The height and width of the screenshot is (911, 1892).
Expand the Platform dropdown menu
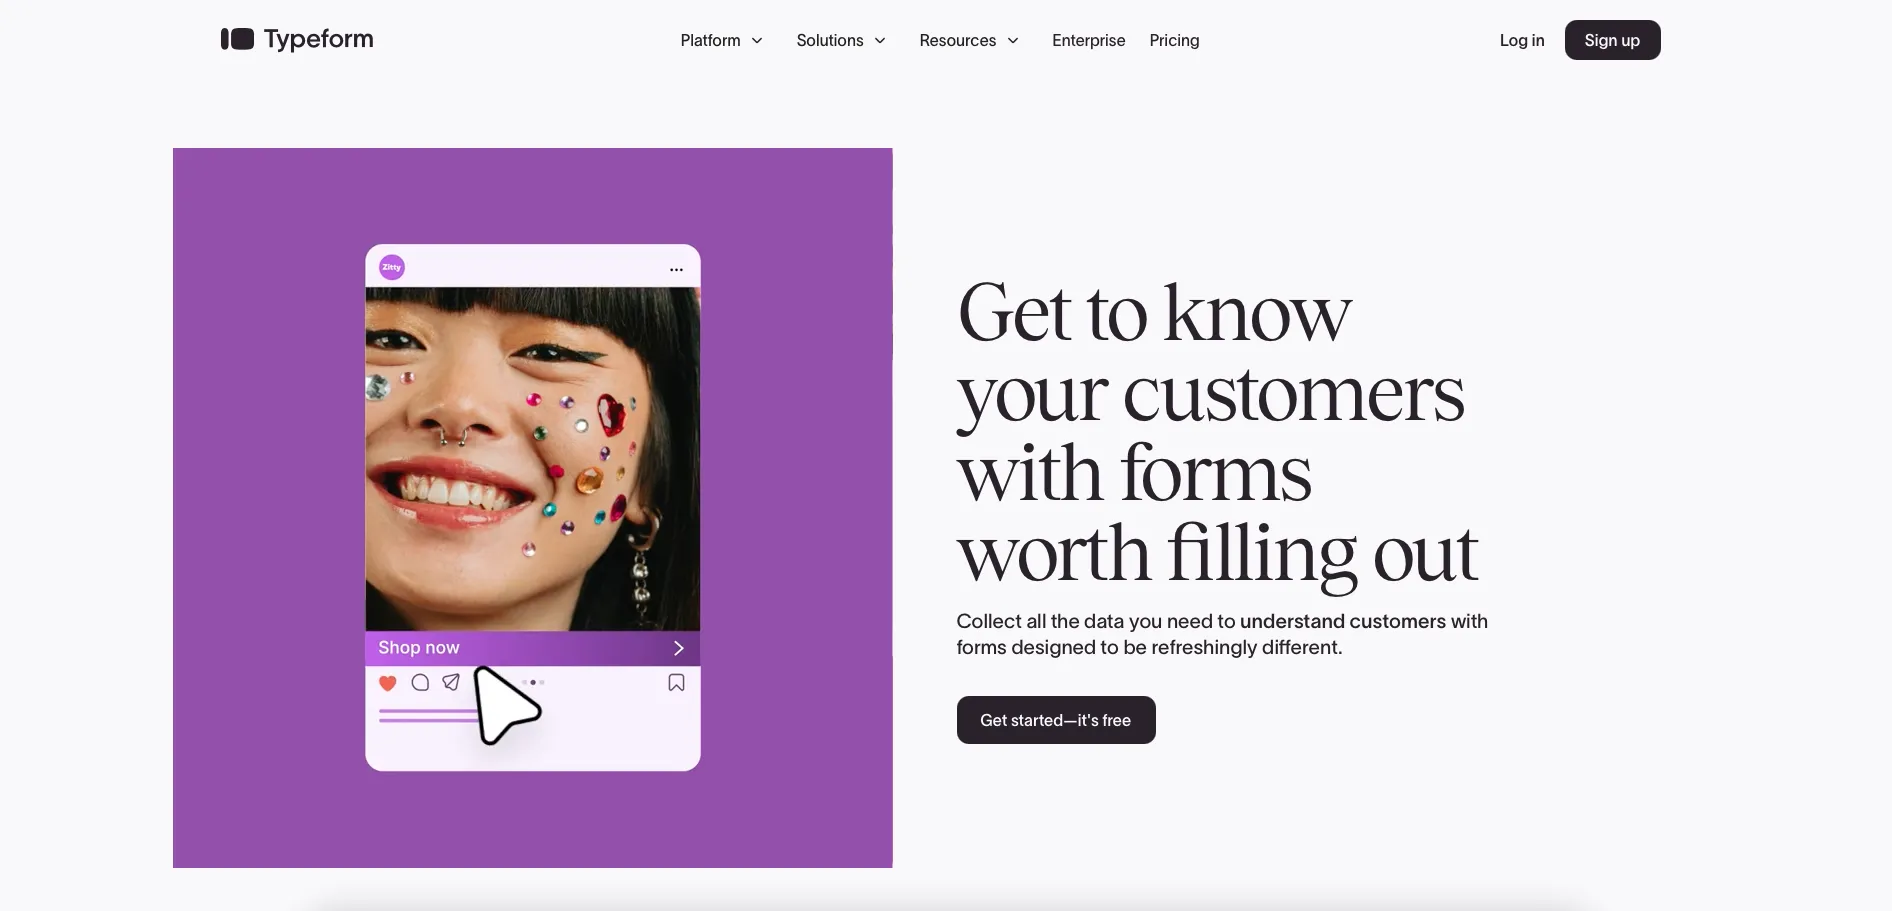721,40
